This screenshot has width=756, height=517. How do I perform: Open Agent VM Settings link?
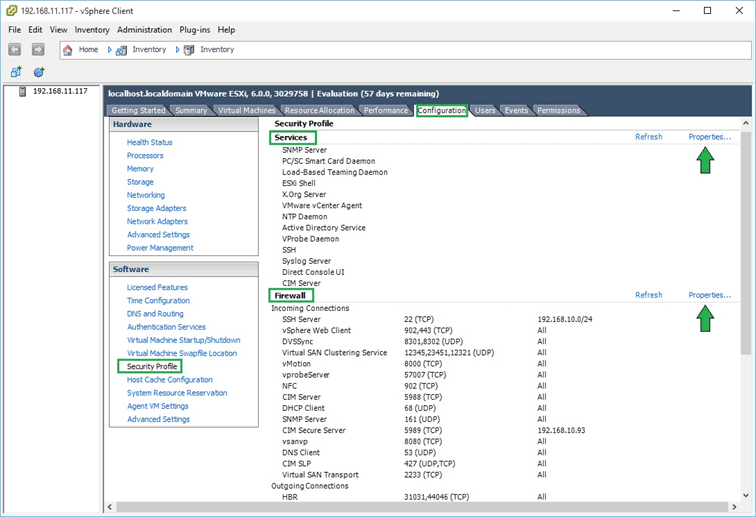tap(158, 406)
